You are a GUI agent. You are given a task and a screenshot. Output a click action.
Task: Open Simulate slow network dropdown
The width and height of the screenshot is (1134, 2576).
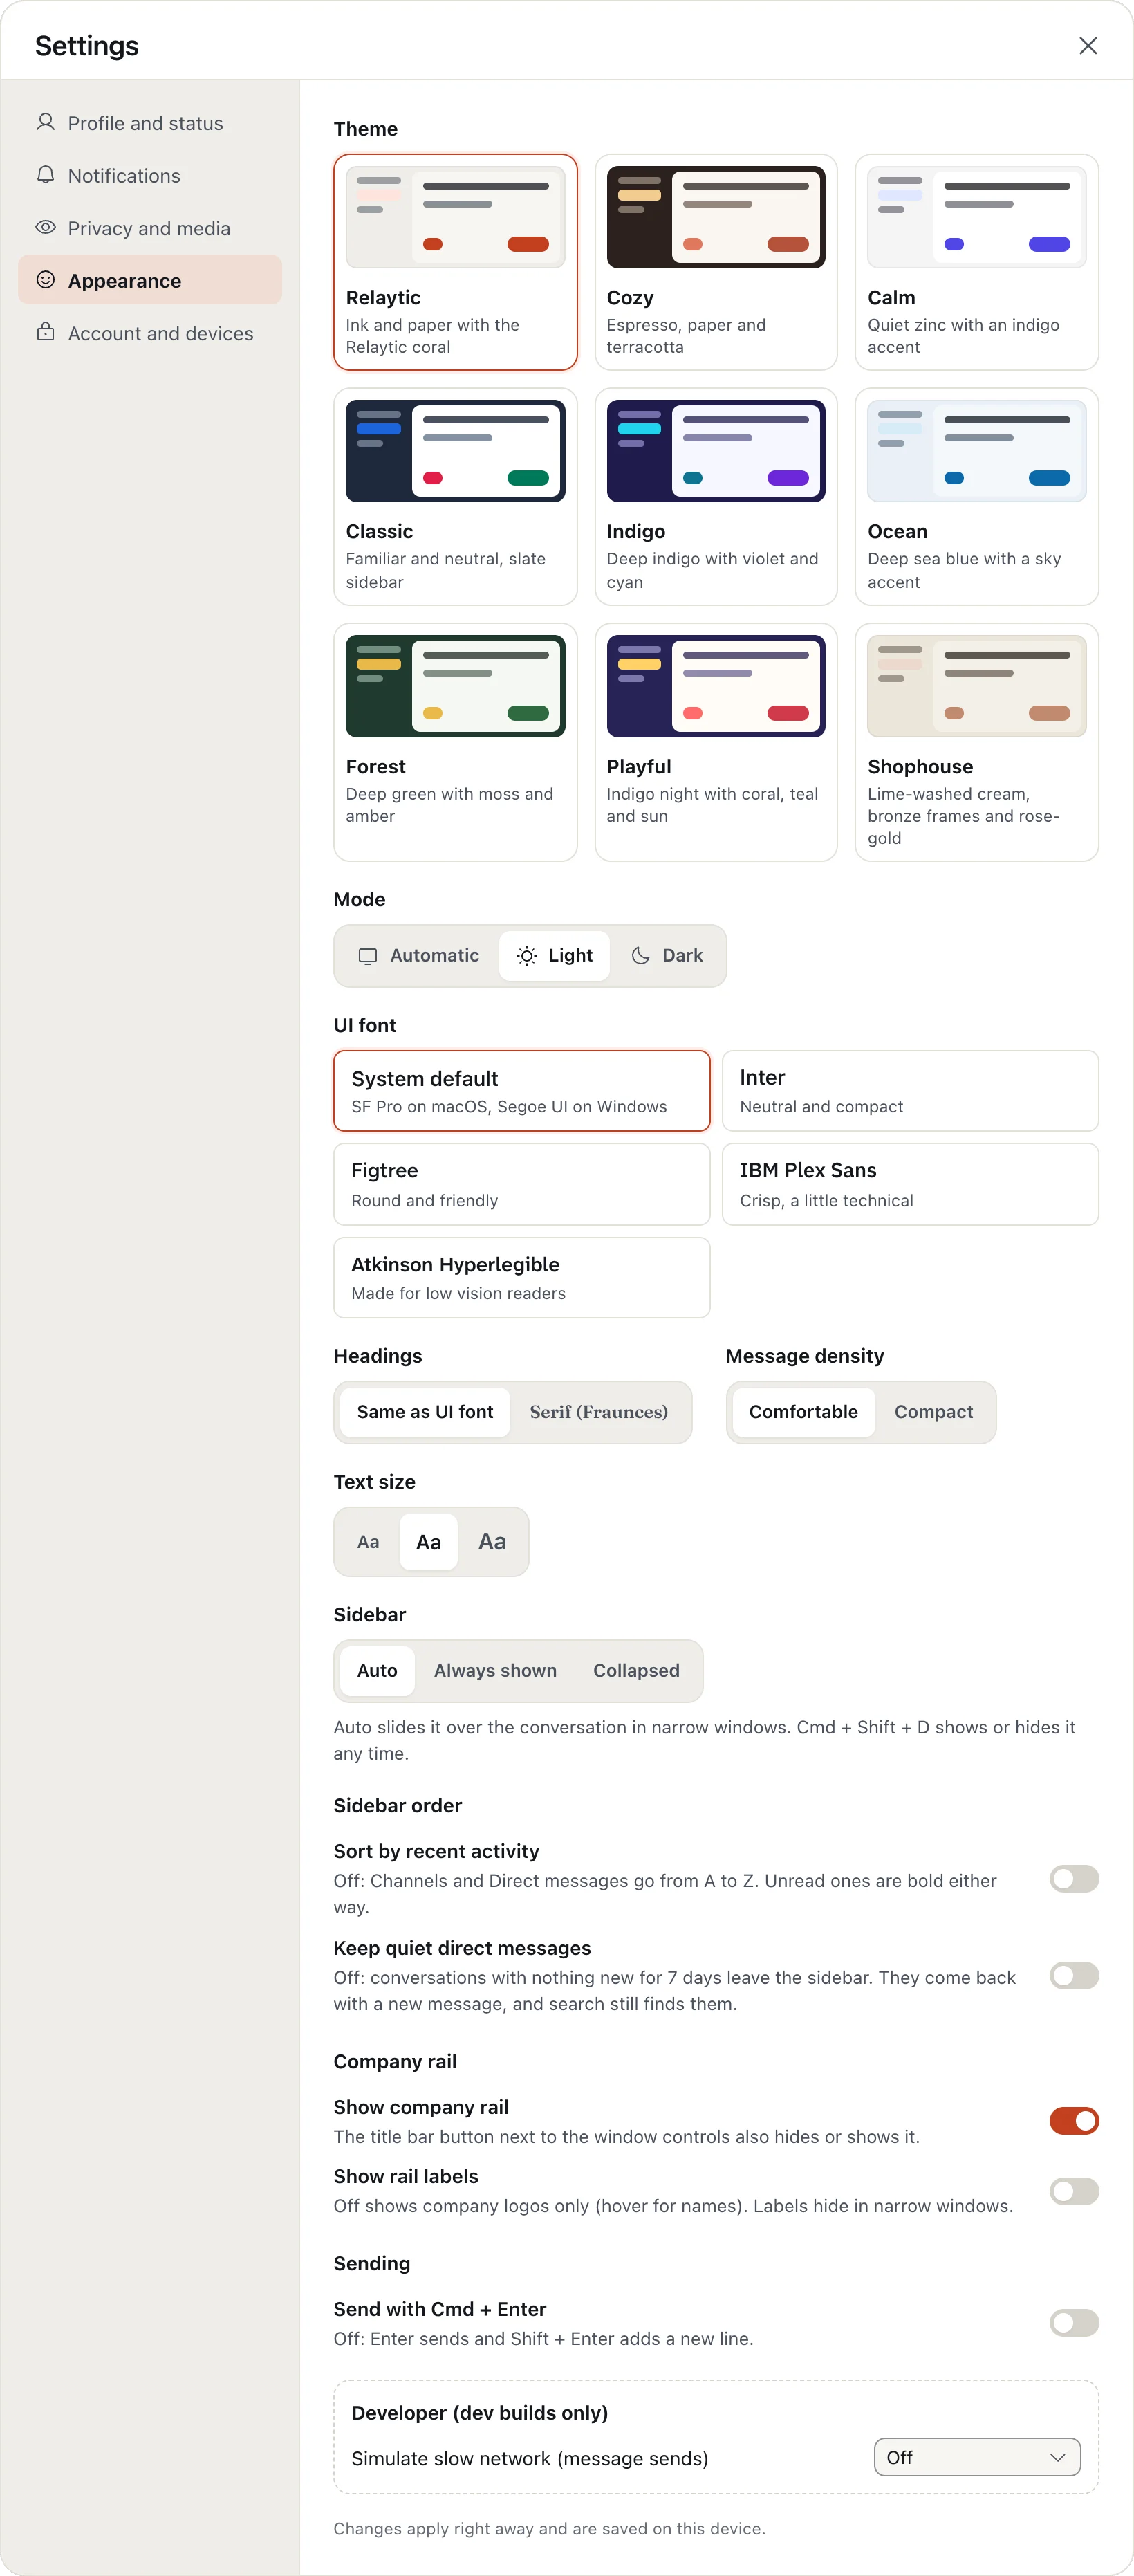coord(977,2457)
